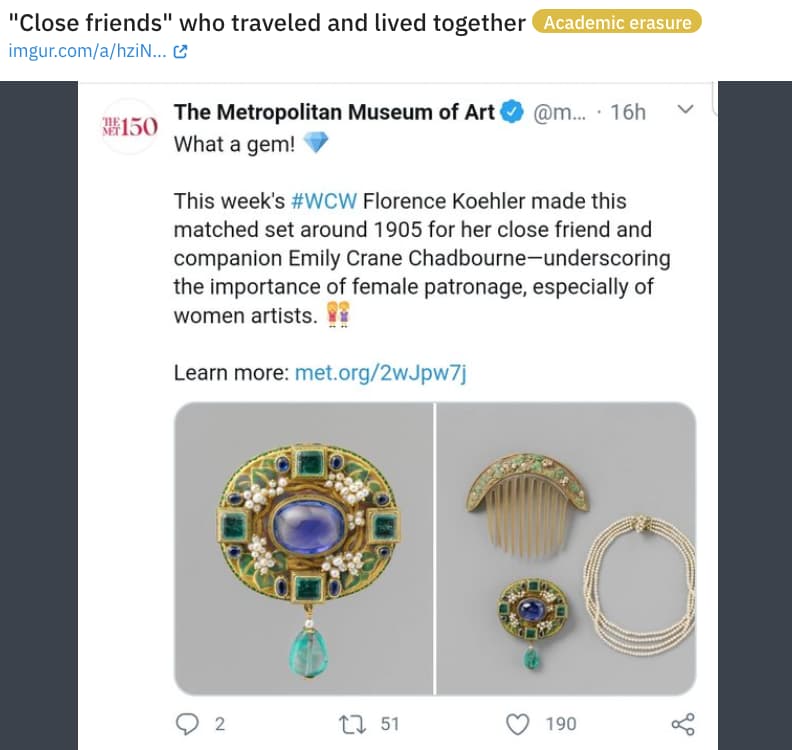Click the 51 retweet count
This screenshot has width=792, height=750.
pos(389,724)
